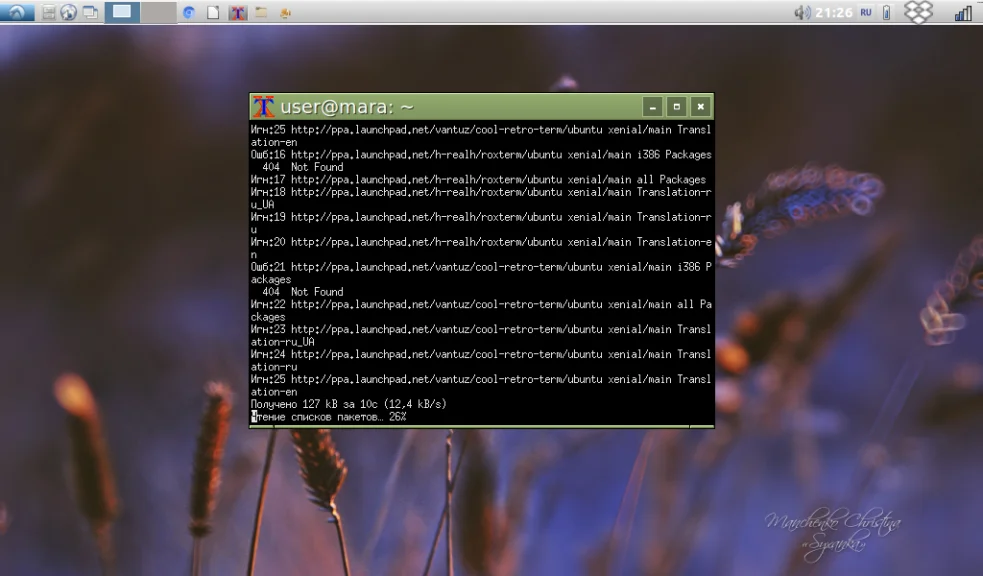Launch the file manager from the panel
Screen dimensions: 983x576
pyautogui.click(x=48, y=12)
